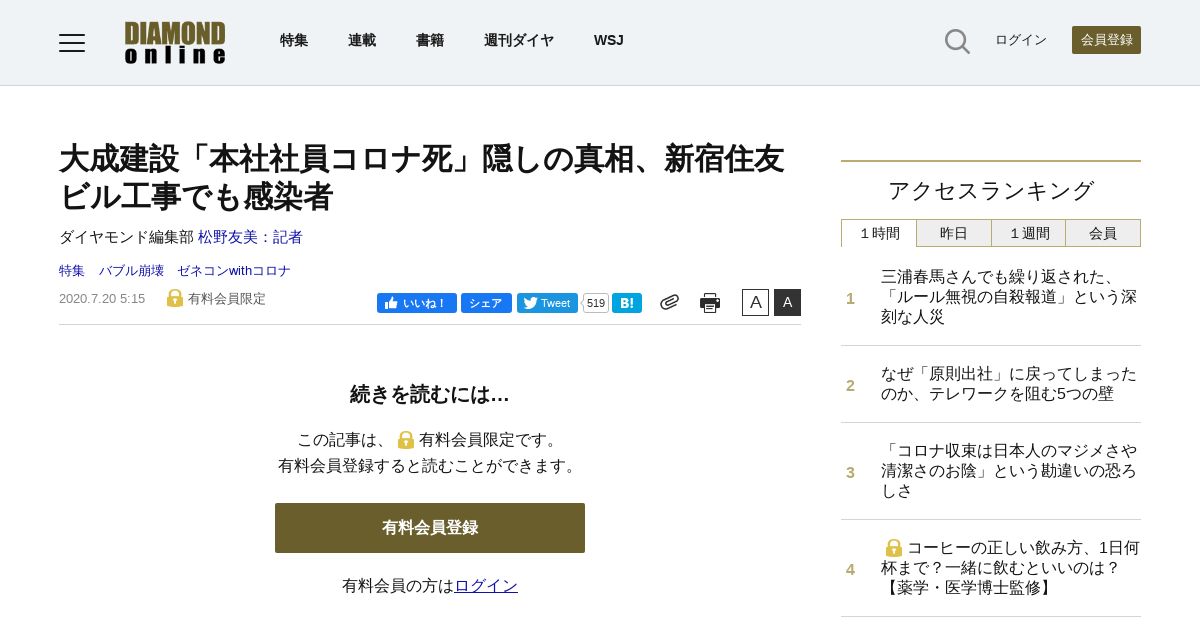Image resolution: width=1200 pixels, height=630 pixels.
Task: Click the バブル崩壊 tag link
Action: [131, 270]
